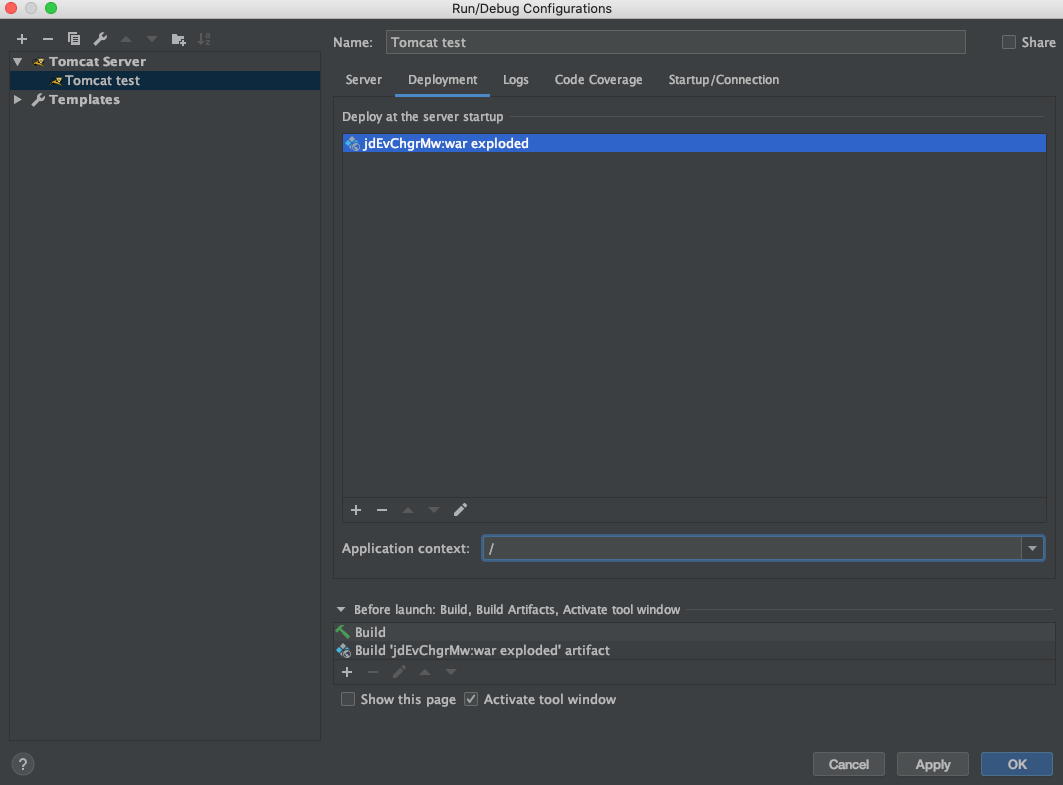
Task: Add a new run configuration
Action: click(x=22, y=39)
